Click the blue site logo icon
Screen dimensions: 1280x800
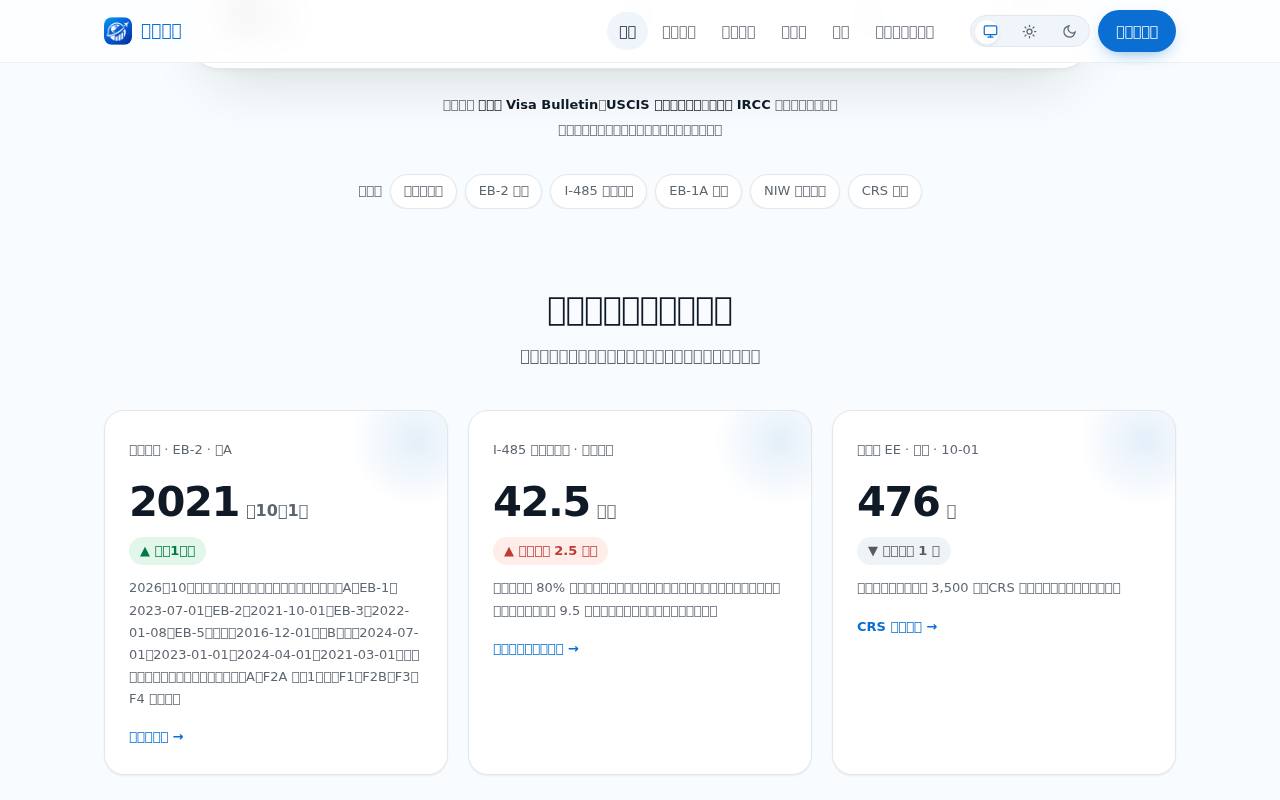click(118, 31)
